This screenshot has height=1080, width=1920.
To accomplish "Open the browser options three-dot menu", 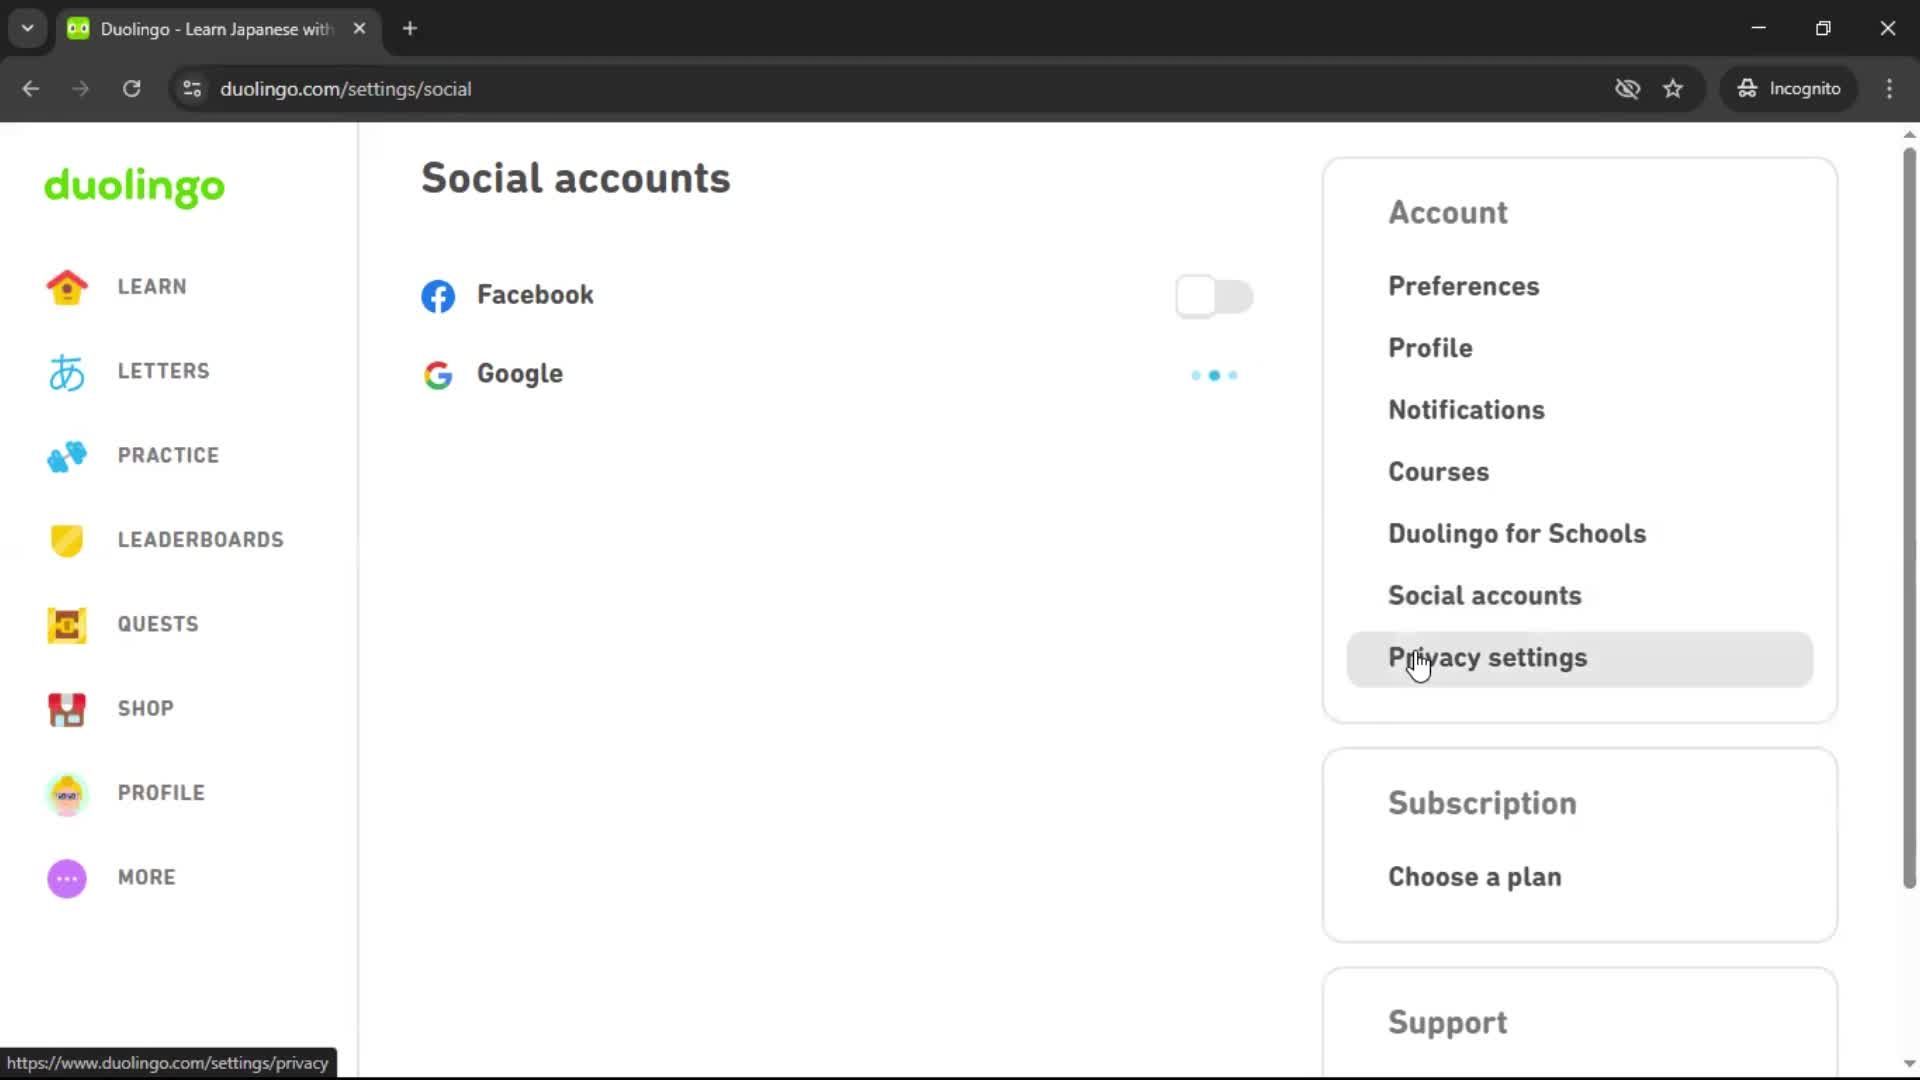I will tap(1889, 88).
